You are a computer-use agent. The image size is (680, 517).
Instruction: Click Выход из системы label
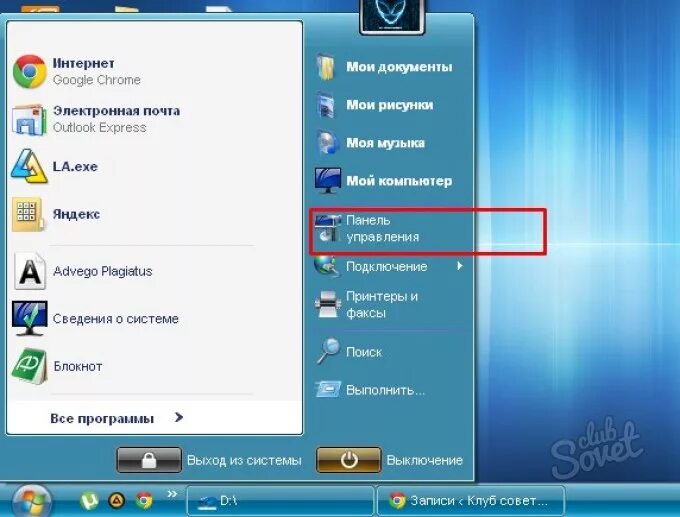tap(244, 460)
